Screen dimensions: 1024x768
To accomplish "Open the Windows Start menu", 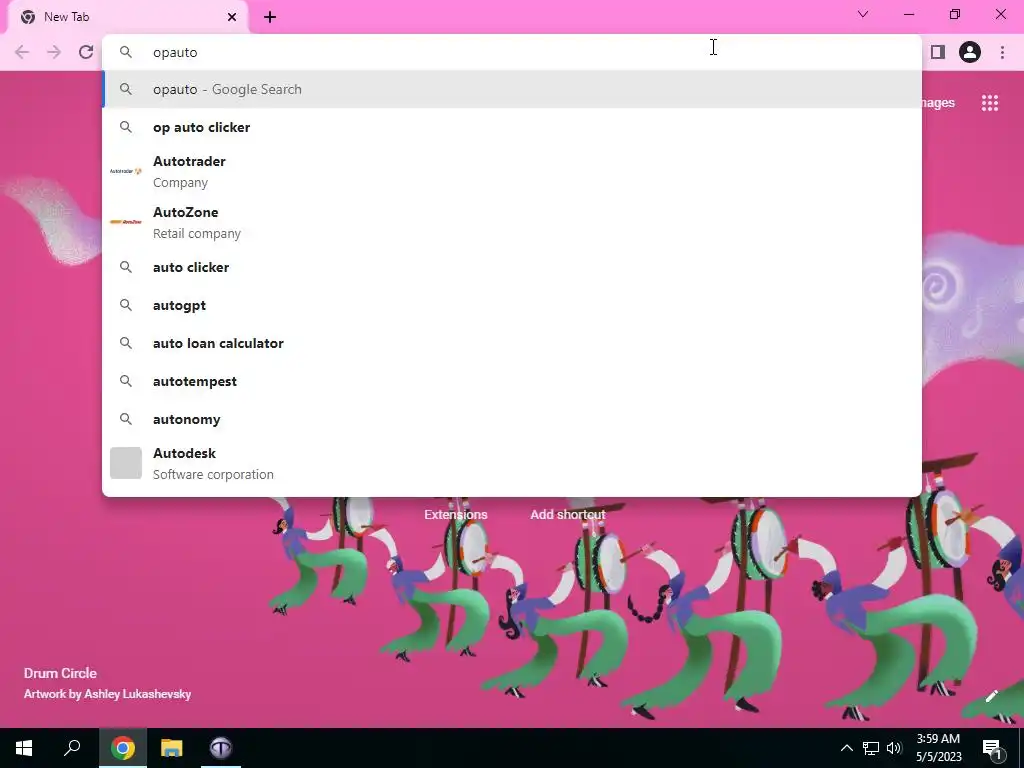I will click(x=24, y=748).
